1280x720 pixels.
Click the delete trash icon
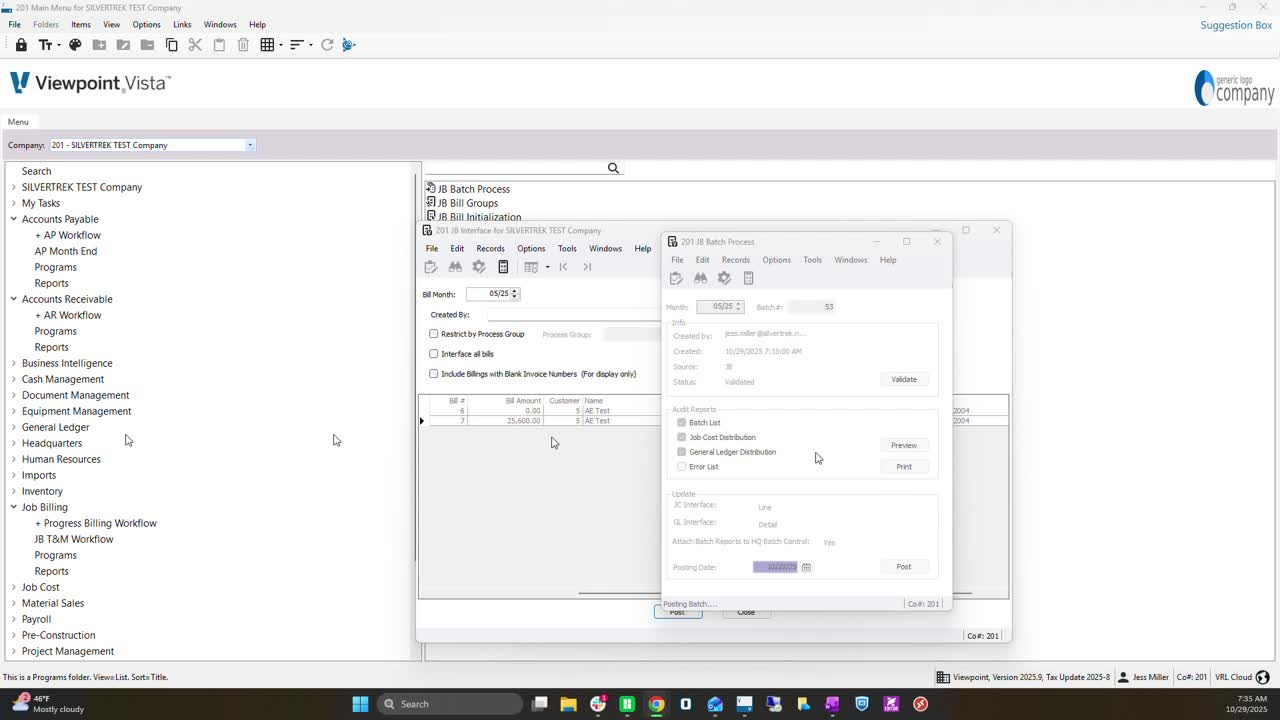(x=243, y=45)
